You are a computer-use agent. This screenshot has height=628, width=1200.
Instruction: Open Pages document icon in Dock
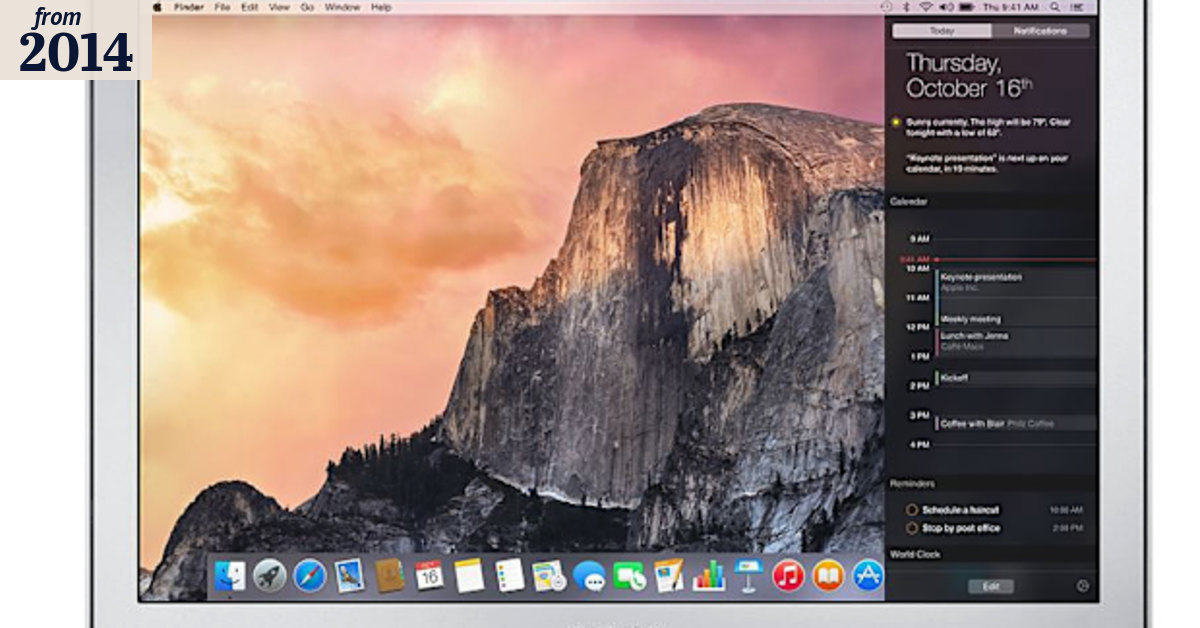coord(669,576)
